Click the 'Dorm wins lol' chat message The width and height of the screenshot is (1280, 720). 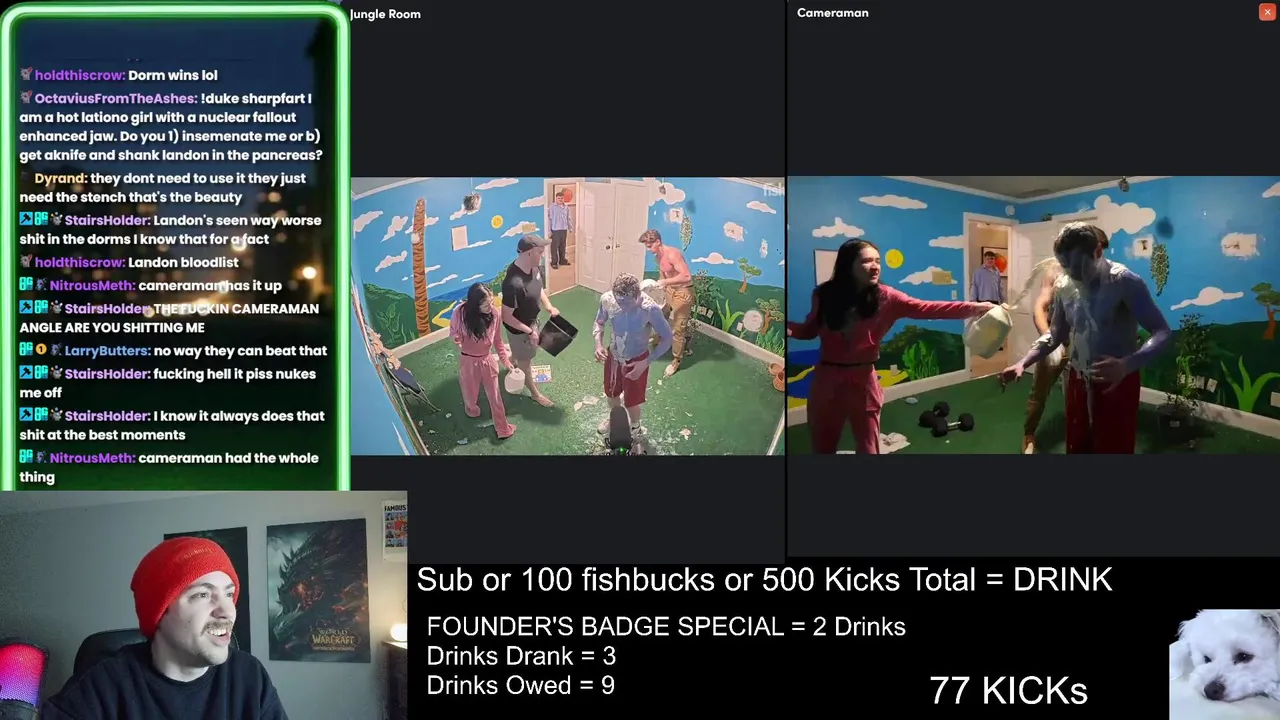[x=172, y=75]
